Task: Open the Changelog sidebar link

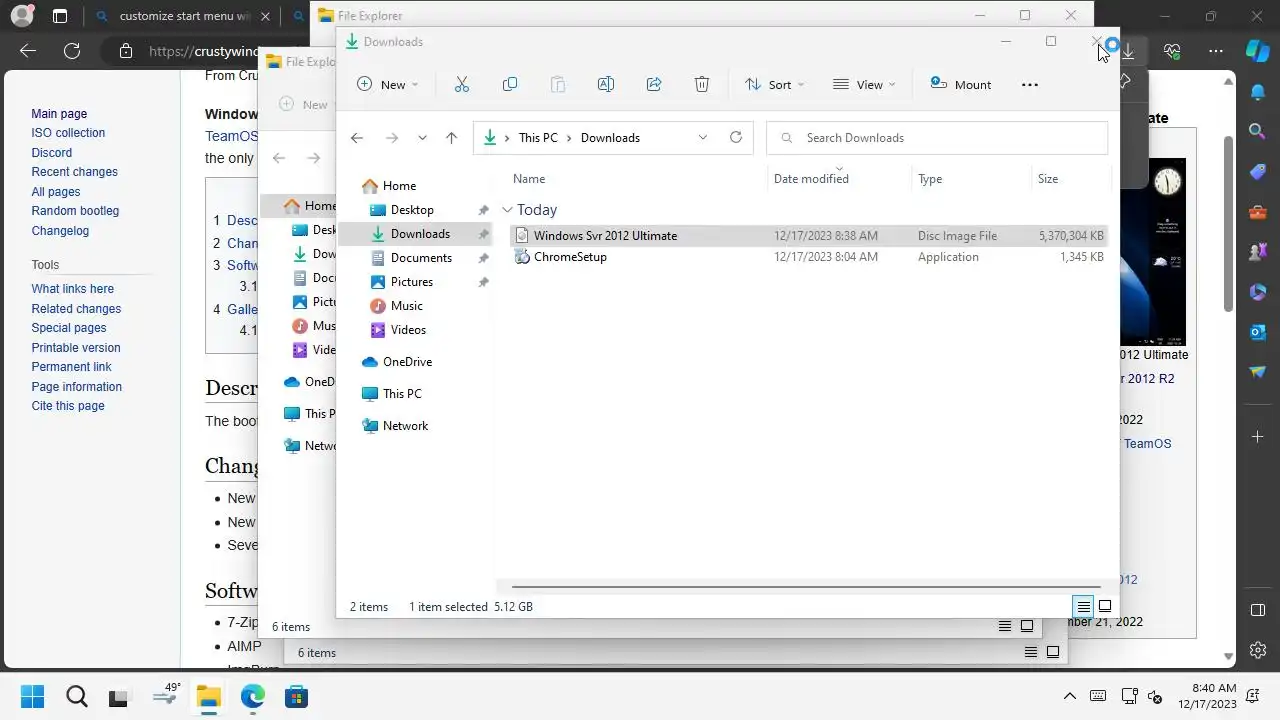Action: [60, 231]
